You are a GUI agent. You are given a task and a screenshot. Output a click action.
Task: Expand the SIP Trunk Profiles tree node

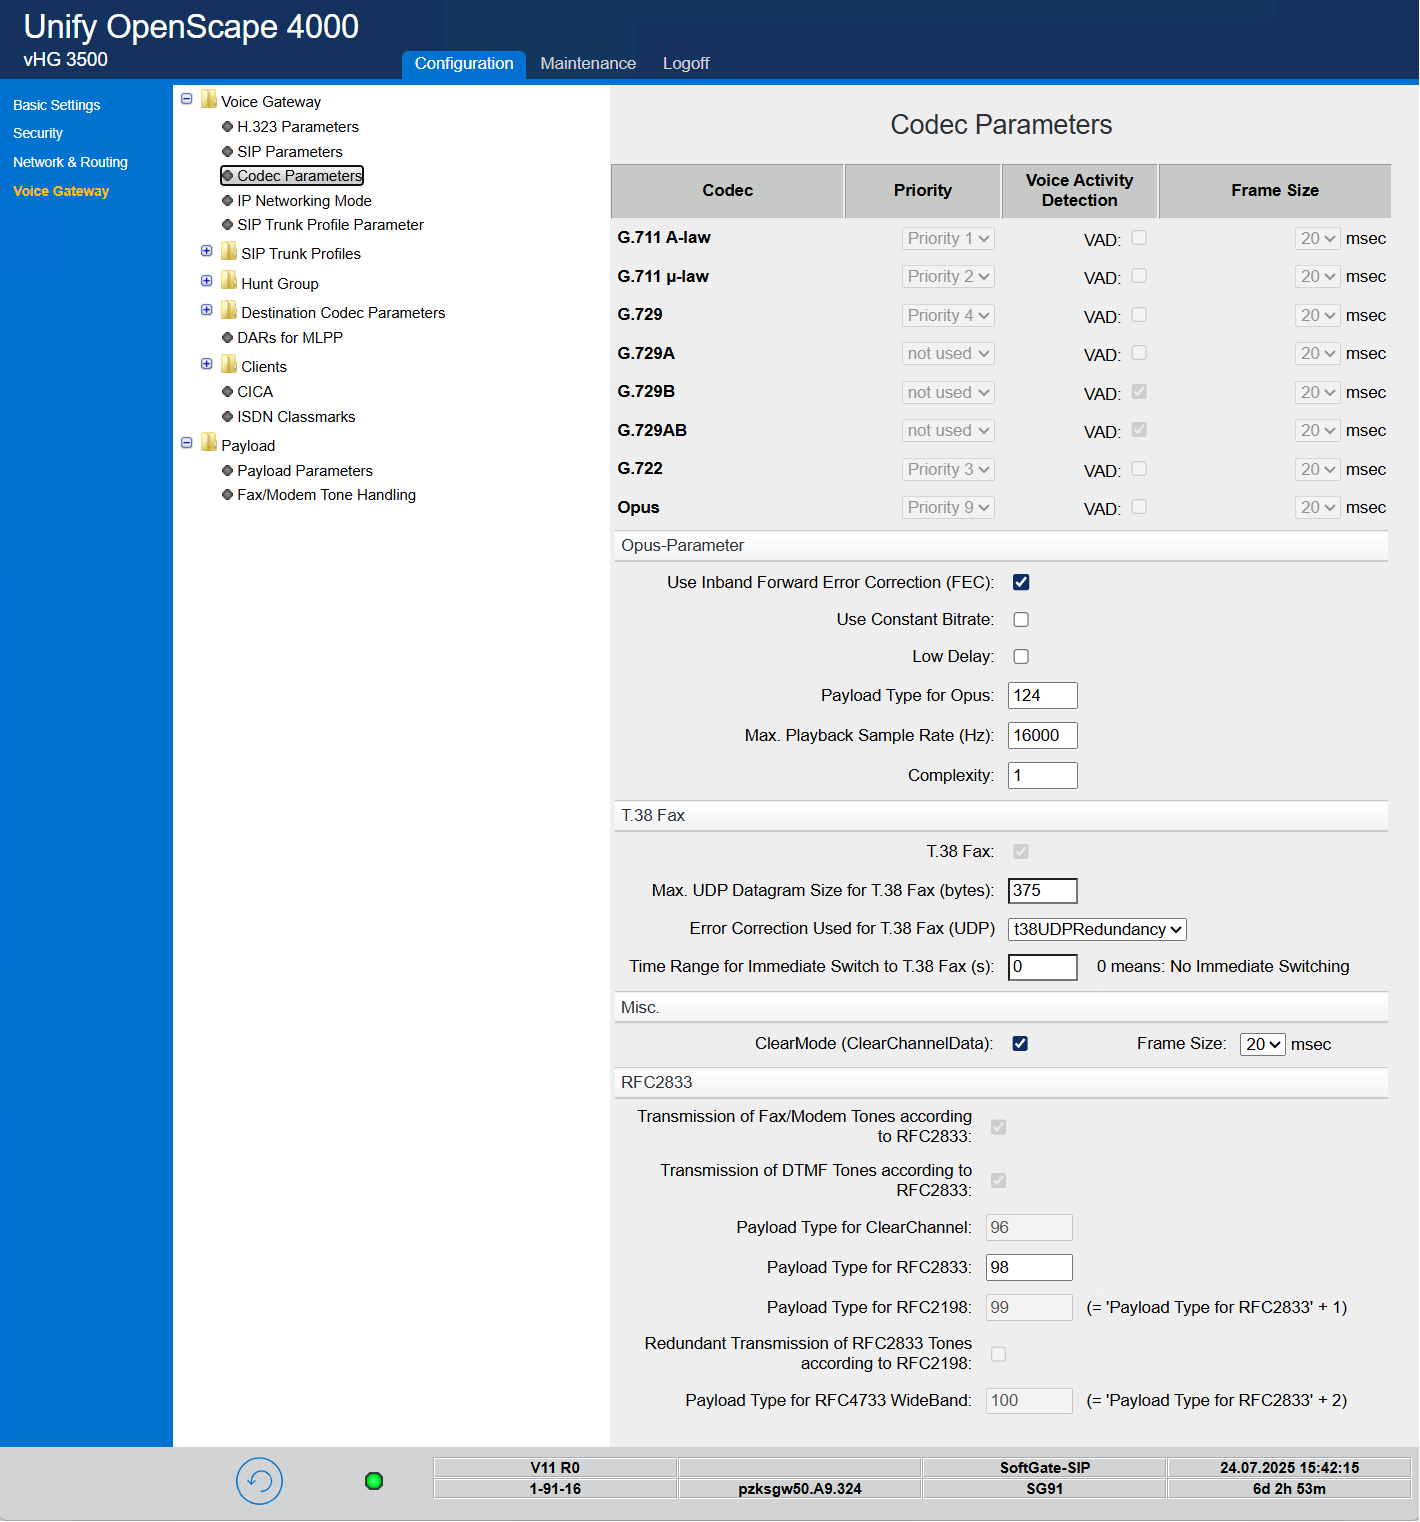tap(206, 250)
